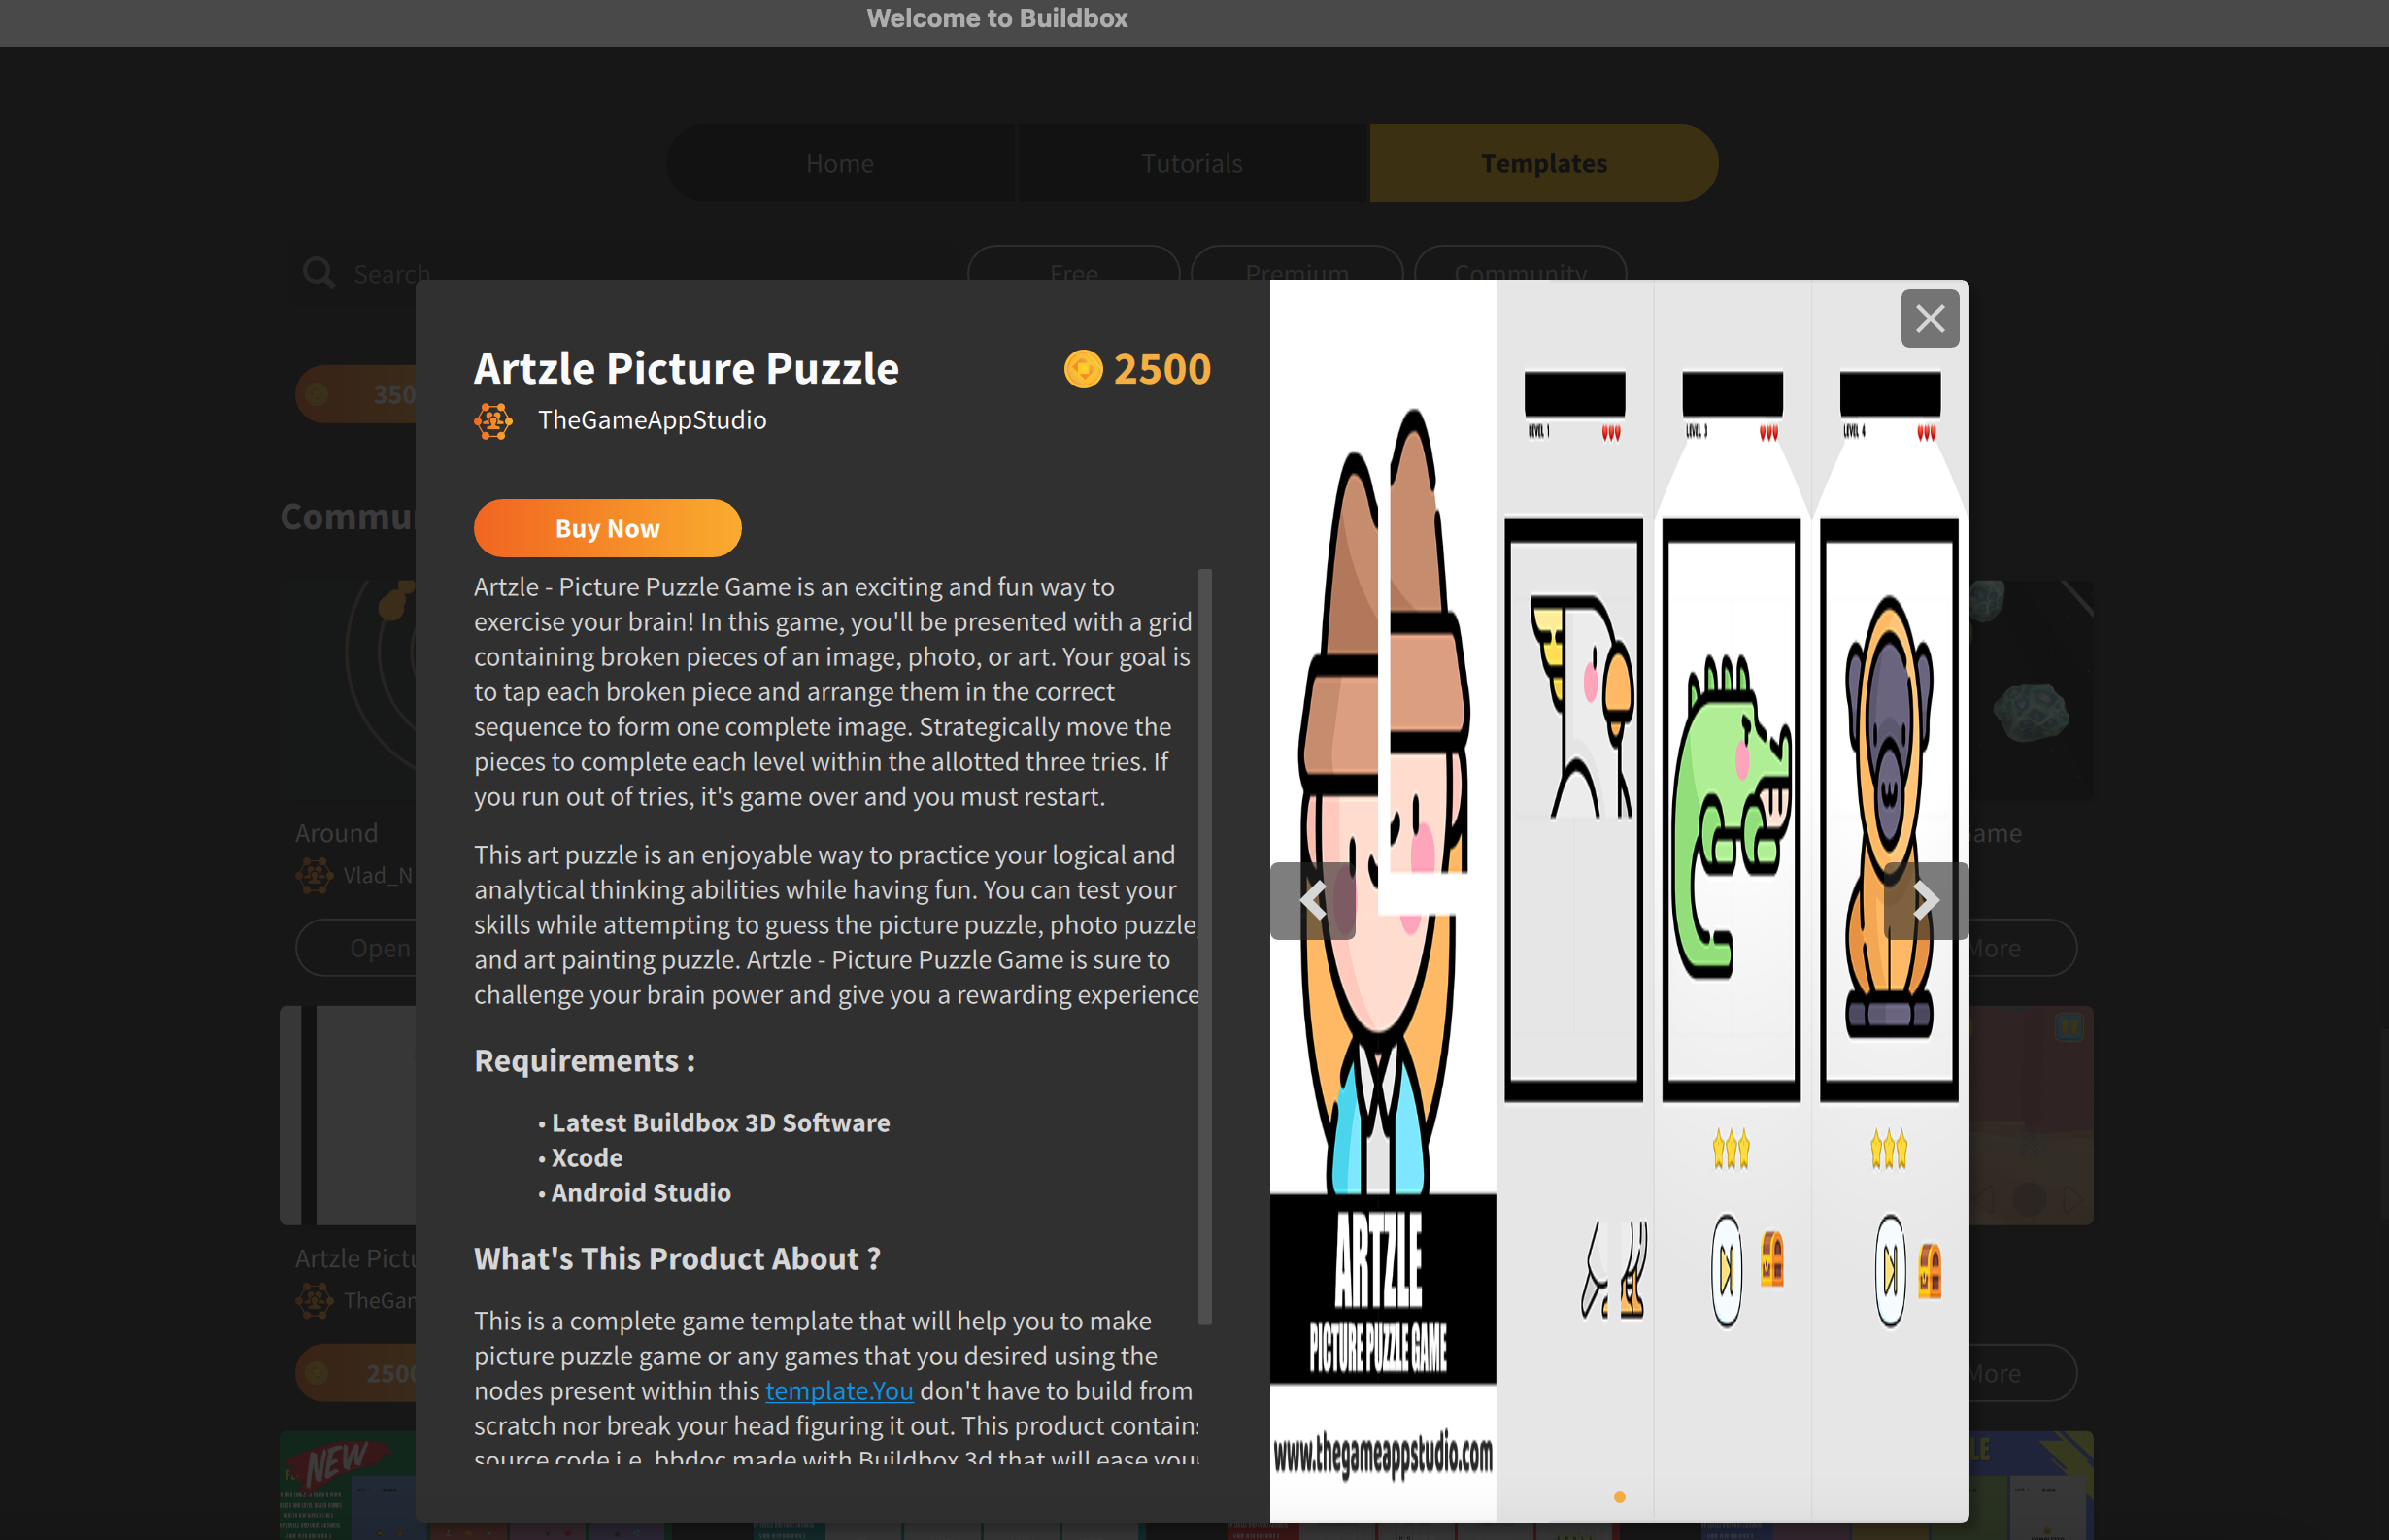Click the Artzle cover art preview image
The image size is (2389, 1540).
click(x=1383, y=900)
